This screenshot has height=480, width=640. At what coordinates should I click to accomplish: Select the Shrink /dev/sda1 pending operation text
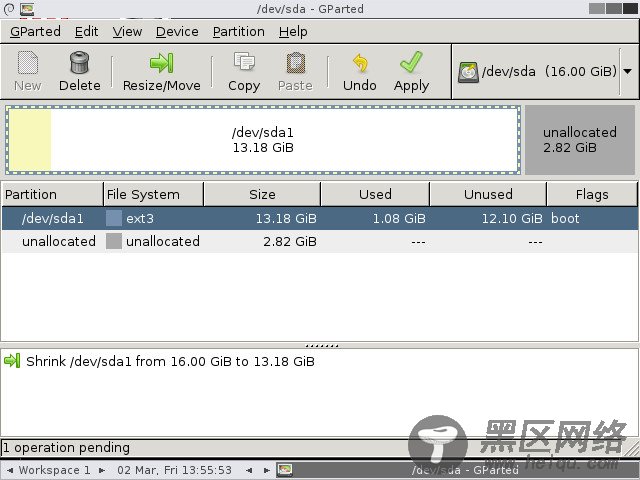tap(170, 361)
